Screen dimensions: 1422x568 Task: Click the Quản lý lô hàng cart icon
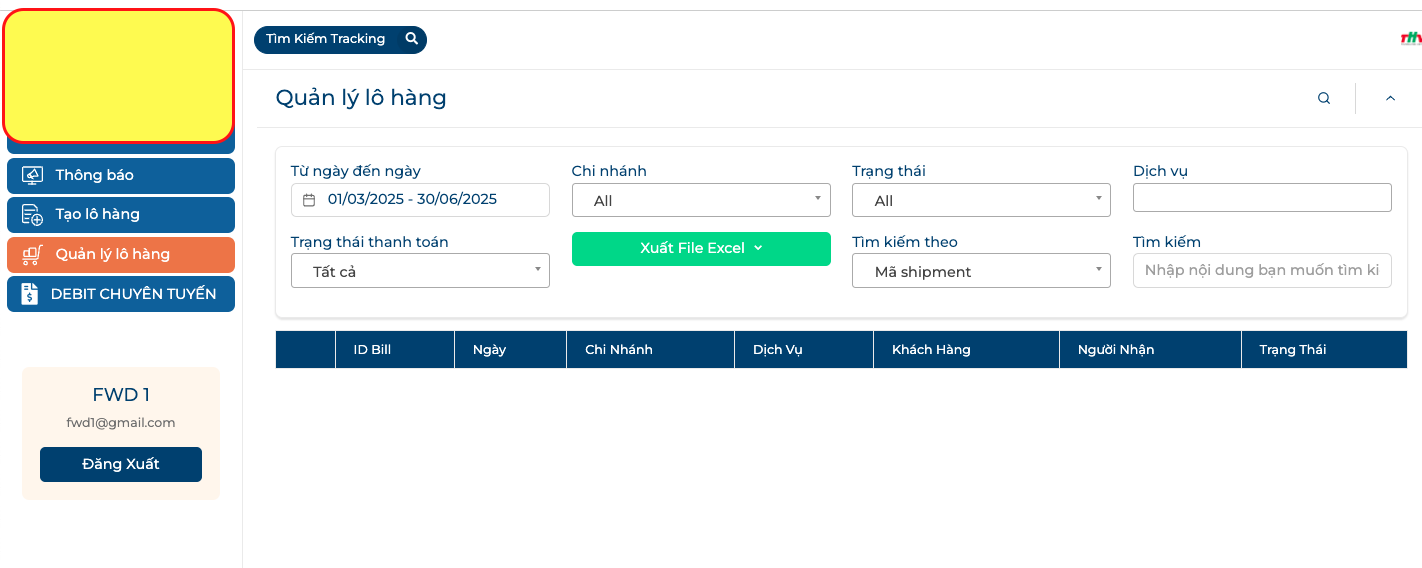tap(32, 255)
